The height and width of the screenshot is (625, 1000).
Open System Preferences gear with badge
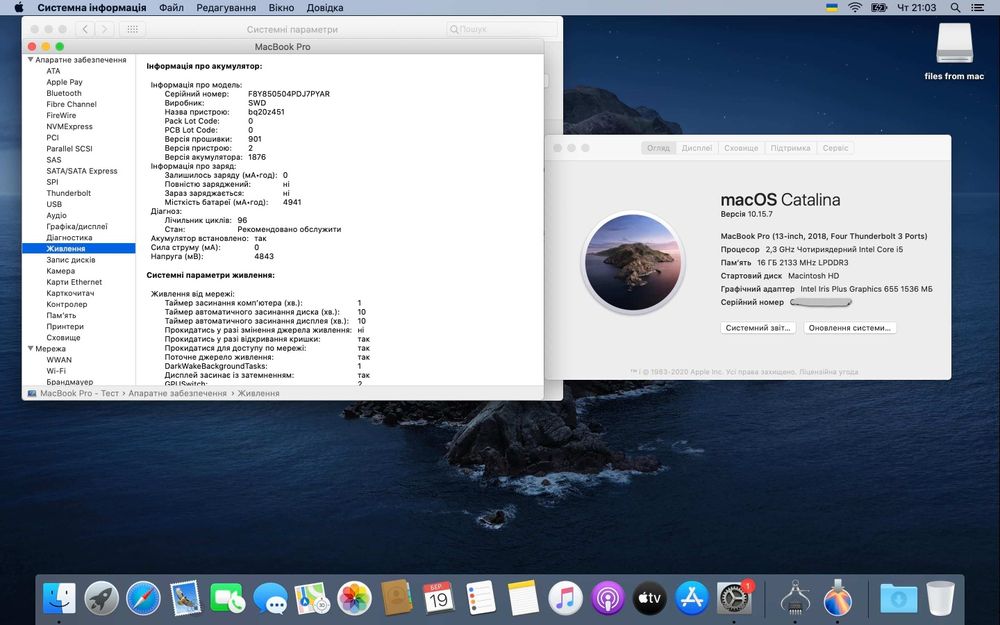[x=734, y=599]
